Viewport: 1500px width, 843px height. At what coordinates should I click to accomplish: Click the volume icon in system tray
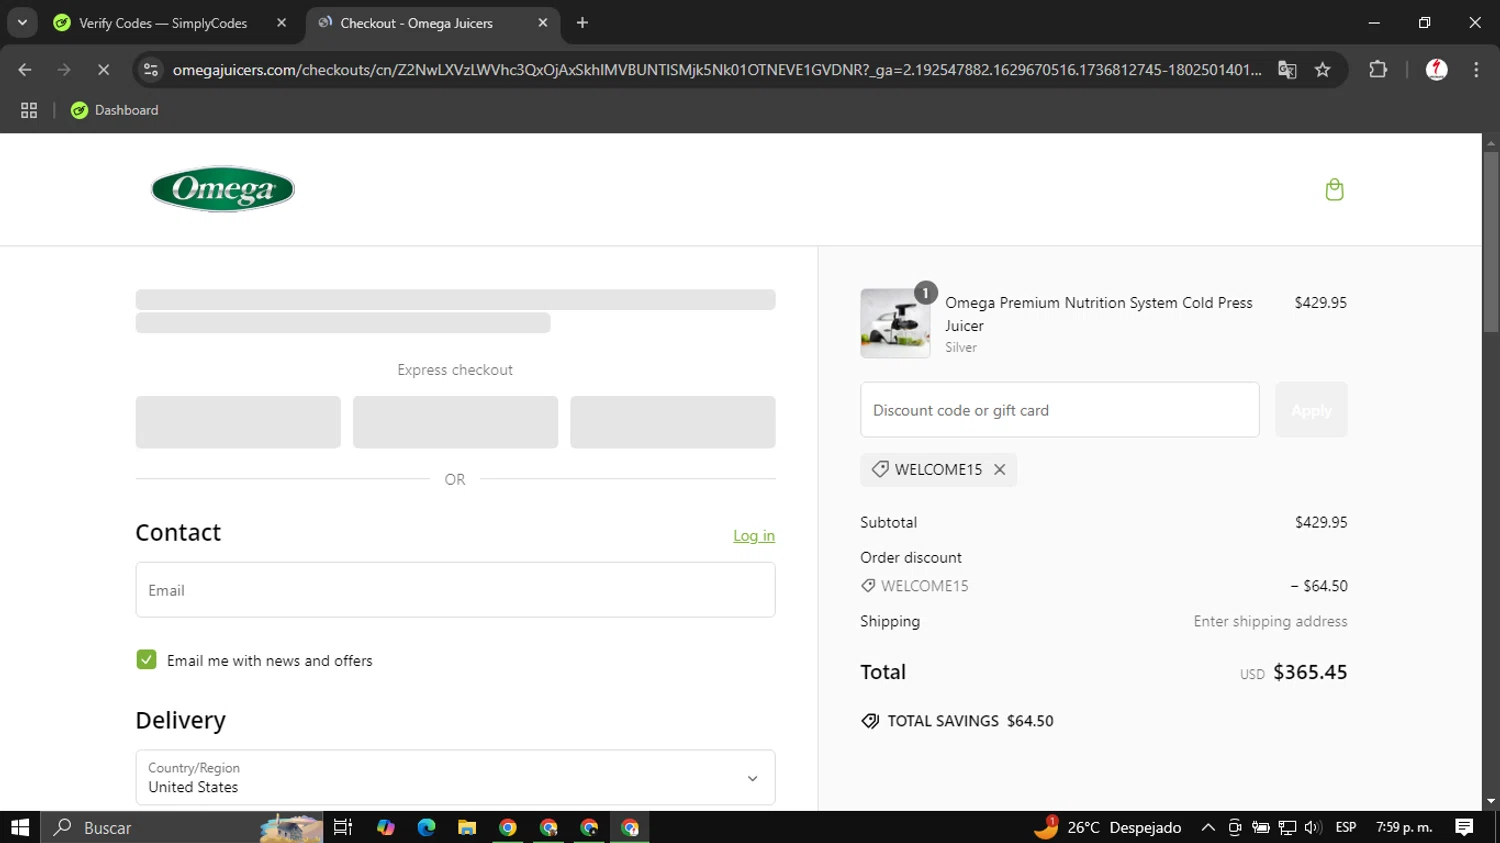coord(1313,827)
